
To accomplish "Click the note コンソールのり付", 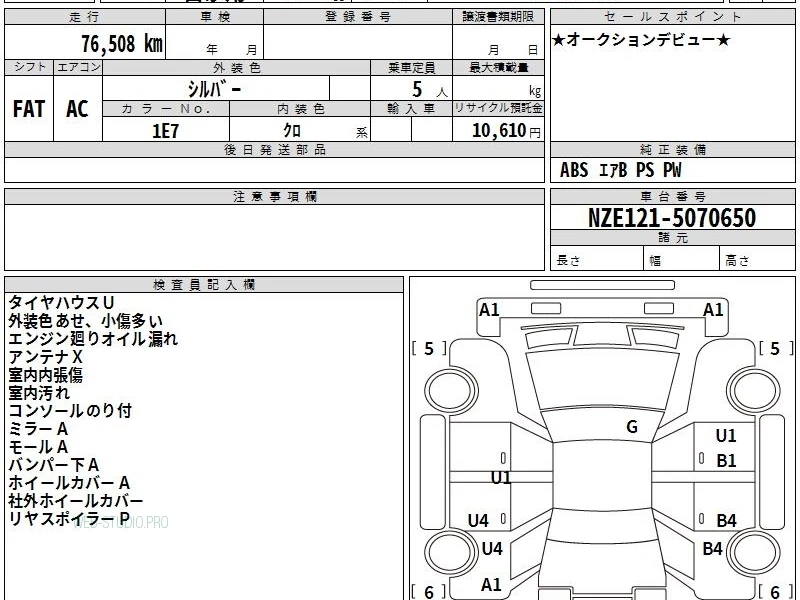I will coord(70,411).
